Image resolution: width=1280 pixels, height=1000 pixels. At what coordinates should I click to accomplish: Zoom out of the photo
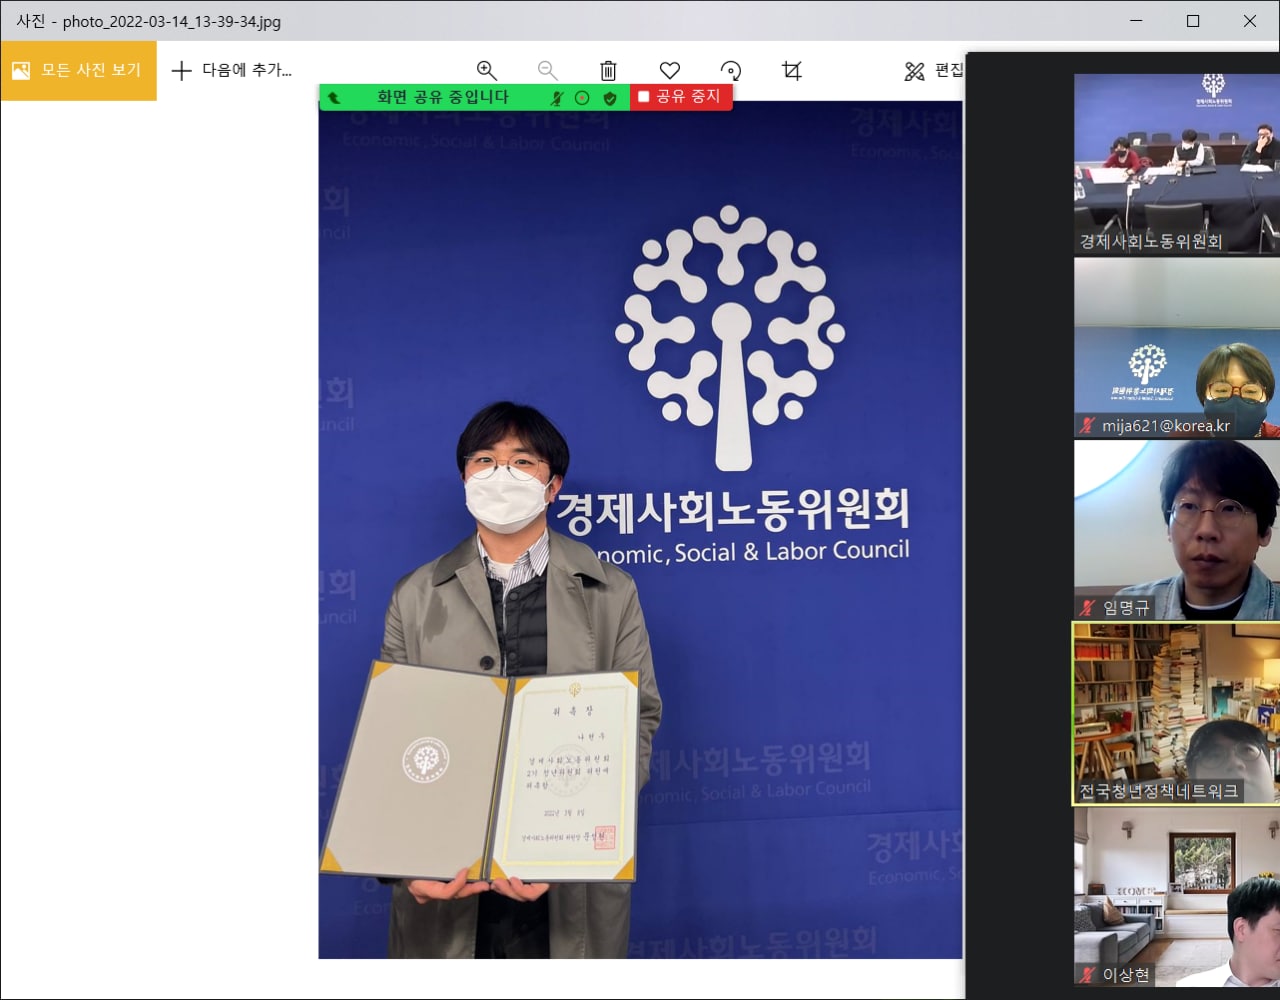(547, 70)
